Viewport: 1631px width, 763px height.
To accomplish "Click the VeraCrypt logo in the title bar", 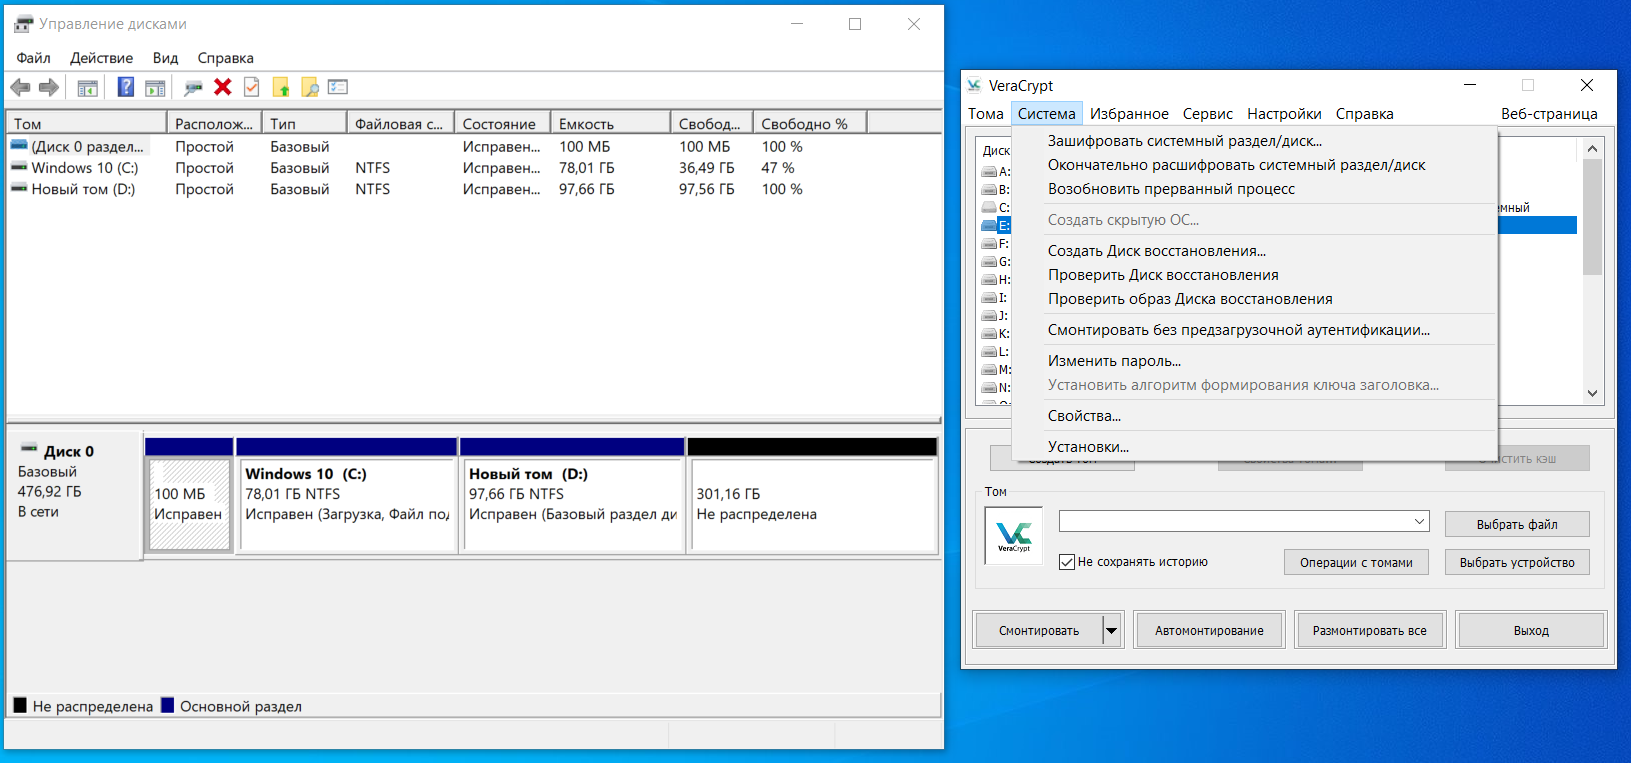I will pyautogui.click(x=974, y=85).
